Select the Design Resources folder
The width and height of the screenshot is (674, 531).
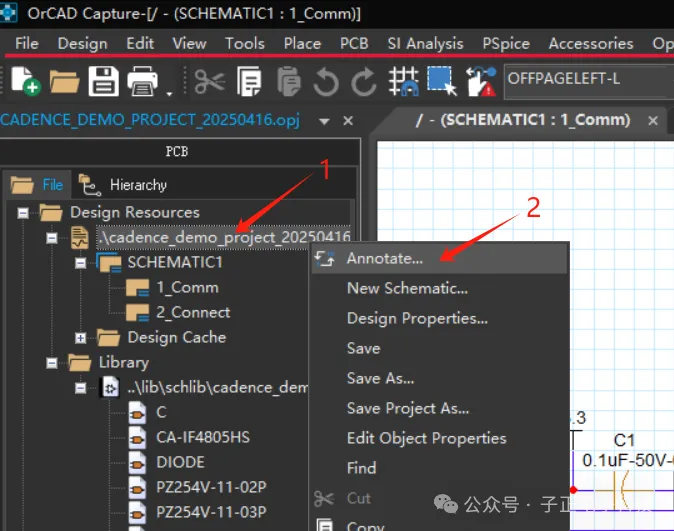coord(135,212)
